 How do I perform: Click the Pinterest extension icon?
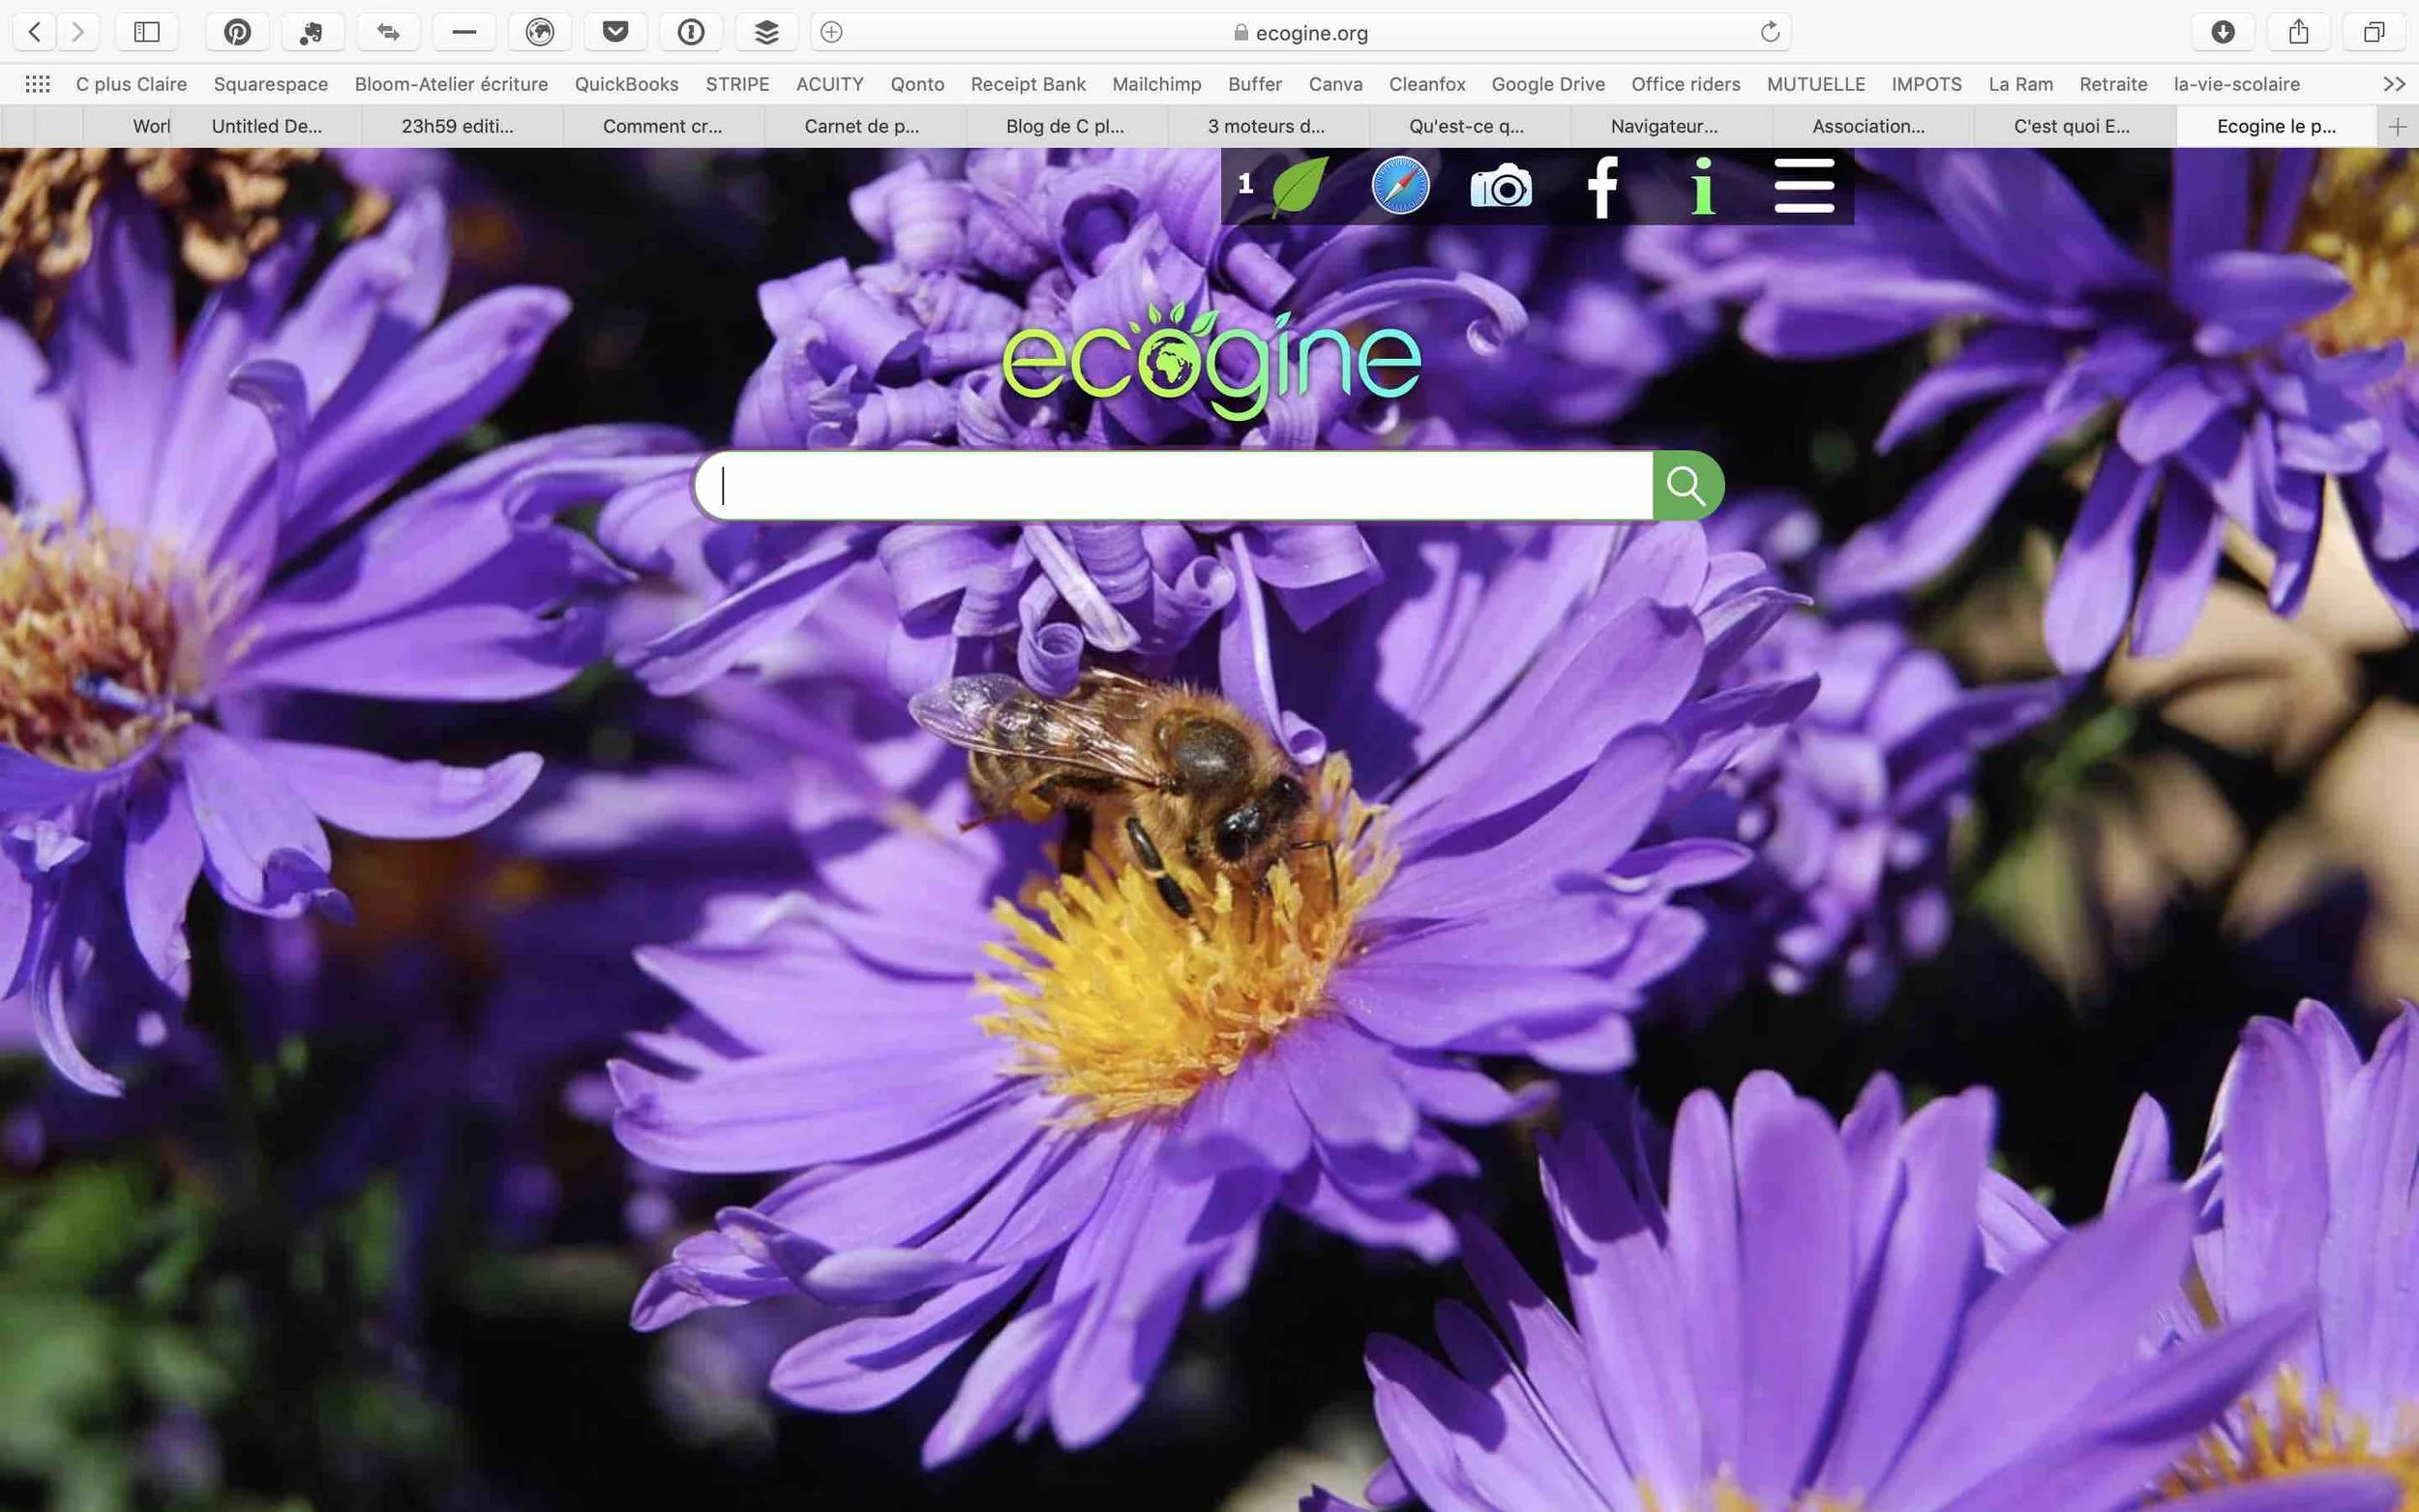pos(237,32)
